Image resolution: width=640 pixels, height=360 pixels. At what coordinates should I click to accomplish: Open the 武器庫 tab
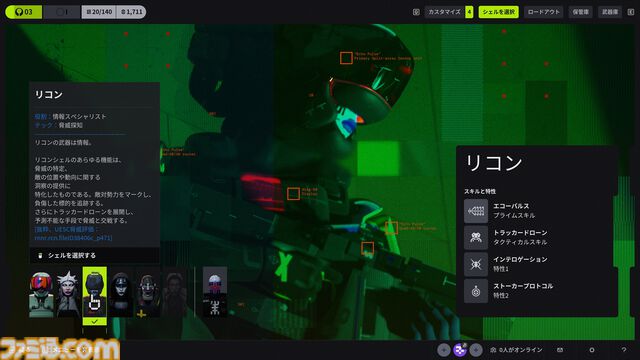click(x=610, y=12)
